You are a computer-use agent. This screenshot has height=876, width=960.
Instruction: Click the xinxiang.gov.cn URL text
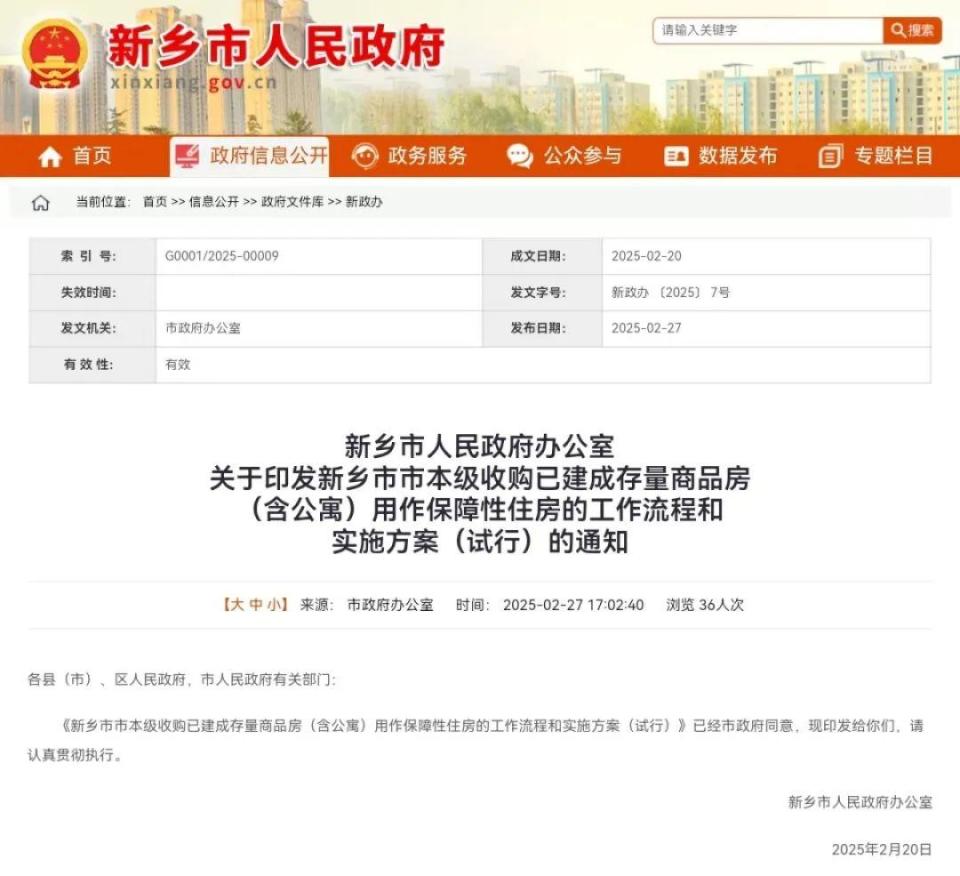pos(193,82)
